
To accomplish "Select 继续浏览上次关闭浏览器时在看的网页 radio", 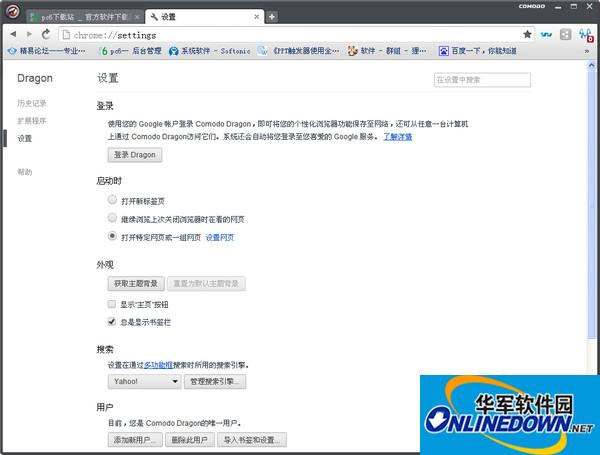I will tap(112, 218).
